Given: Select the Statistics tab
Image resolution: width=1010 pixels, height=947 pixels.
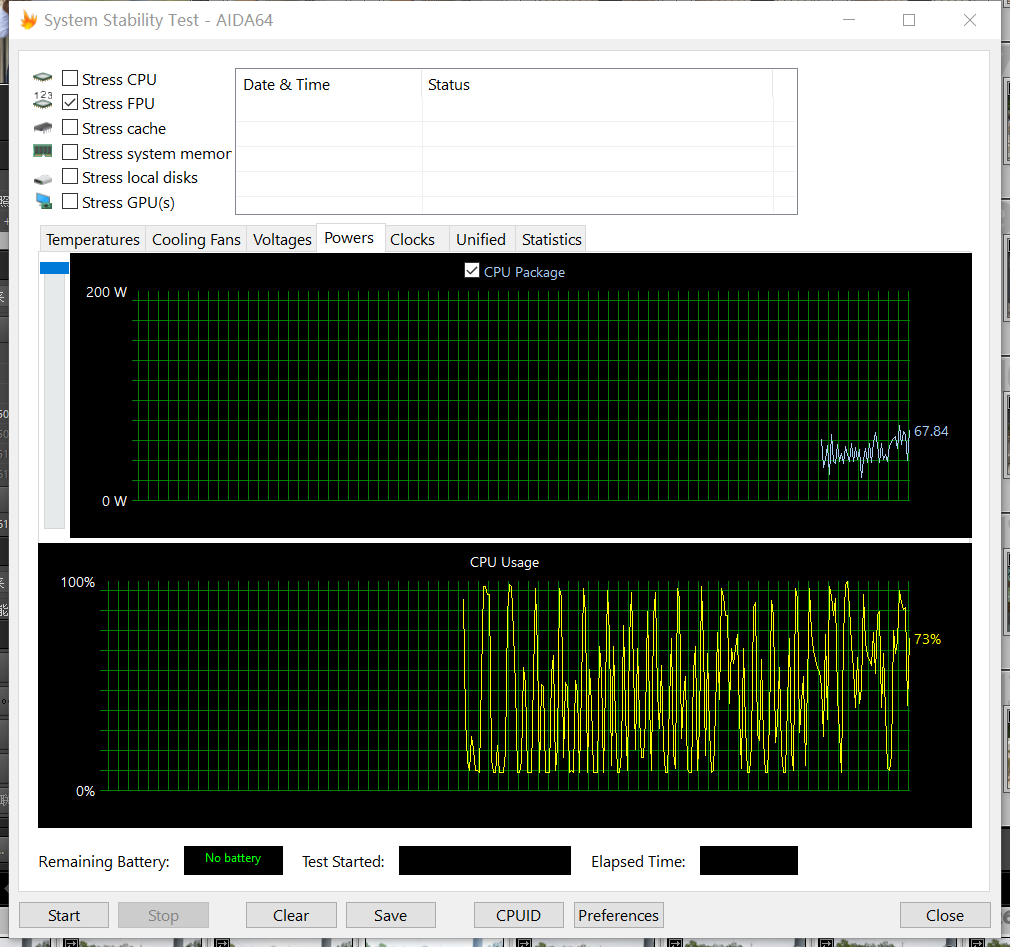Looking at the screenshot, I should point(551,240).
